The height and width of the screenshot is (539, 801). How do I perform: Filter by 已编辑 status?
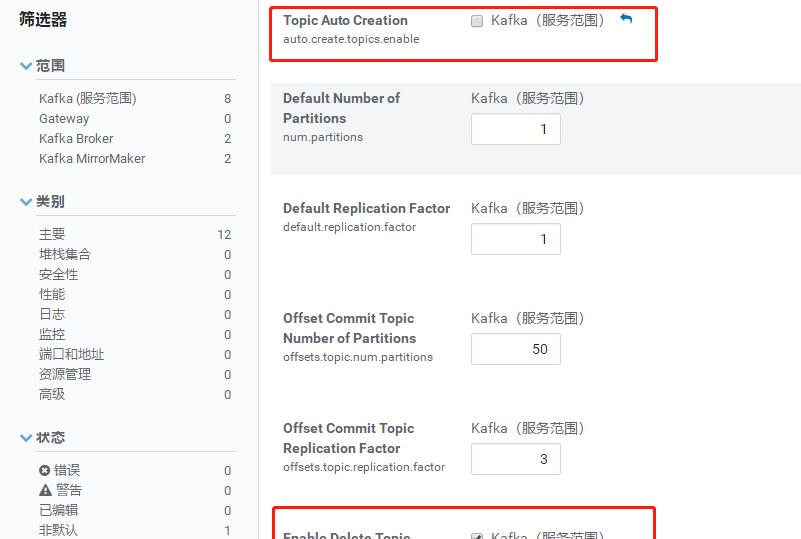58,510
